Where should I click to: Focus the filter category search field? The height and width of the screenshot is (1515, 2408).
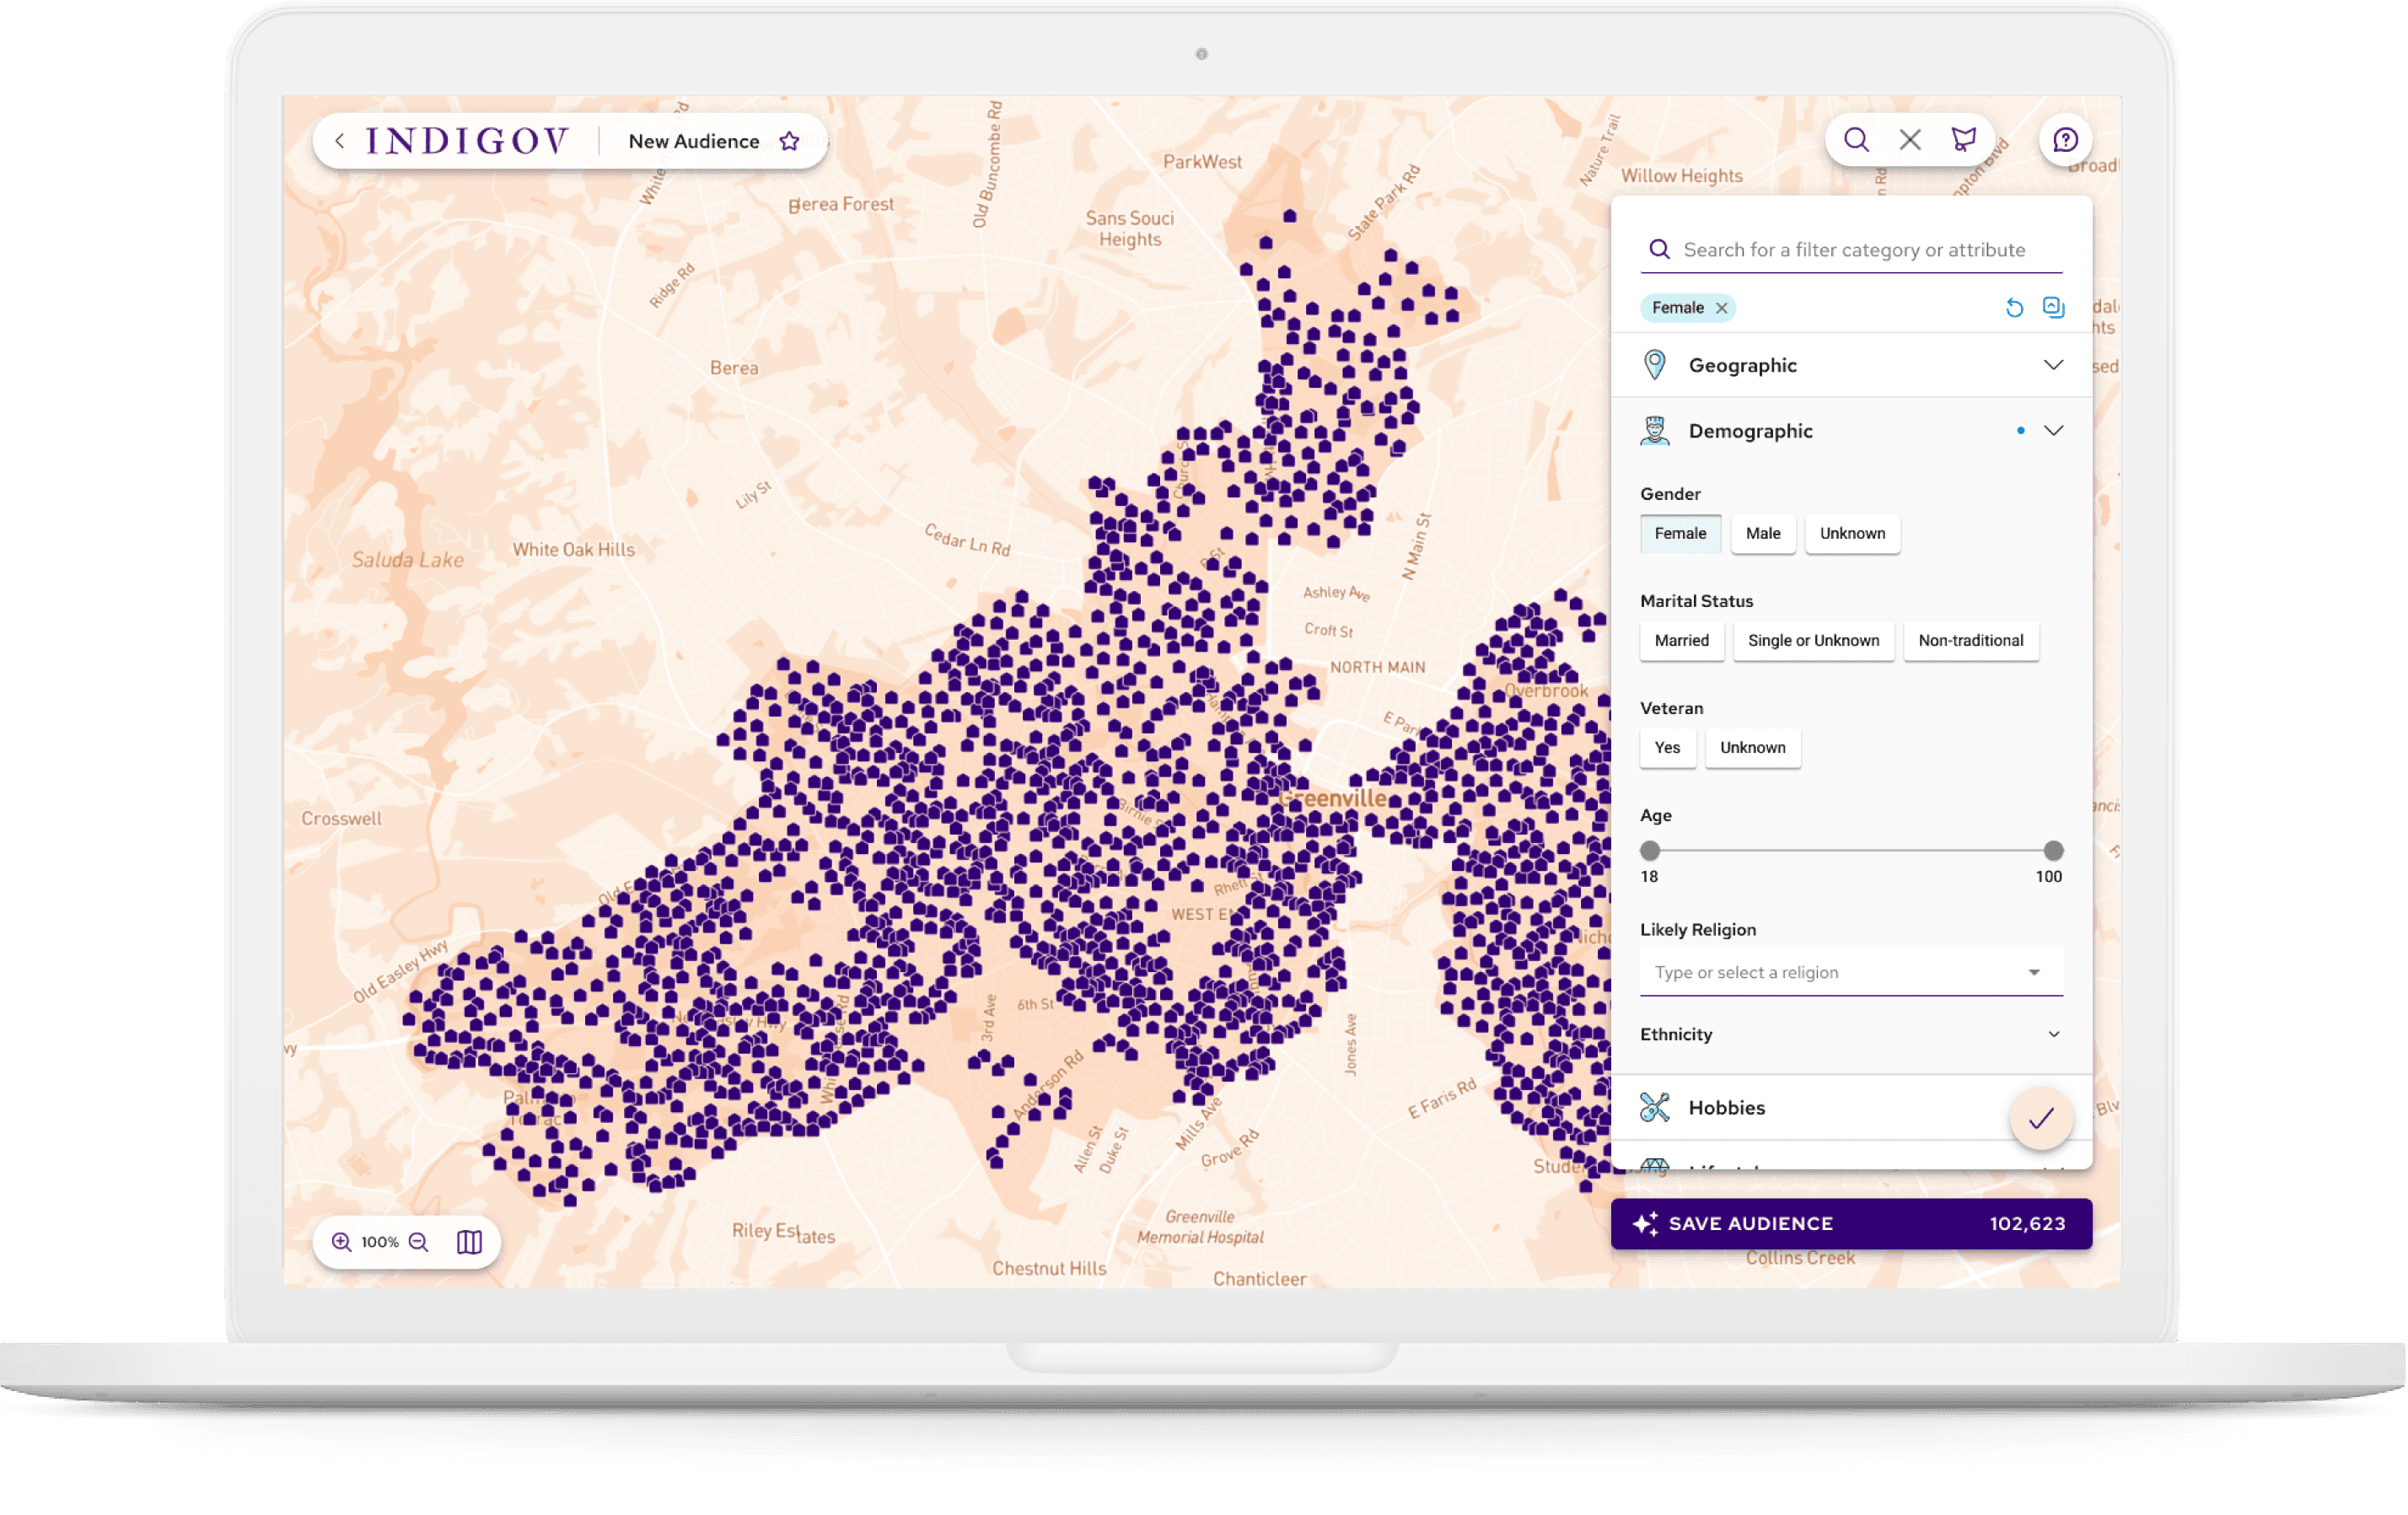[1851, 250]
